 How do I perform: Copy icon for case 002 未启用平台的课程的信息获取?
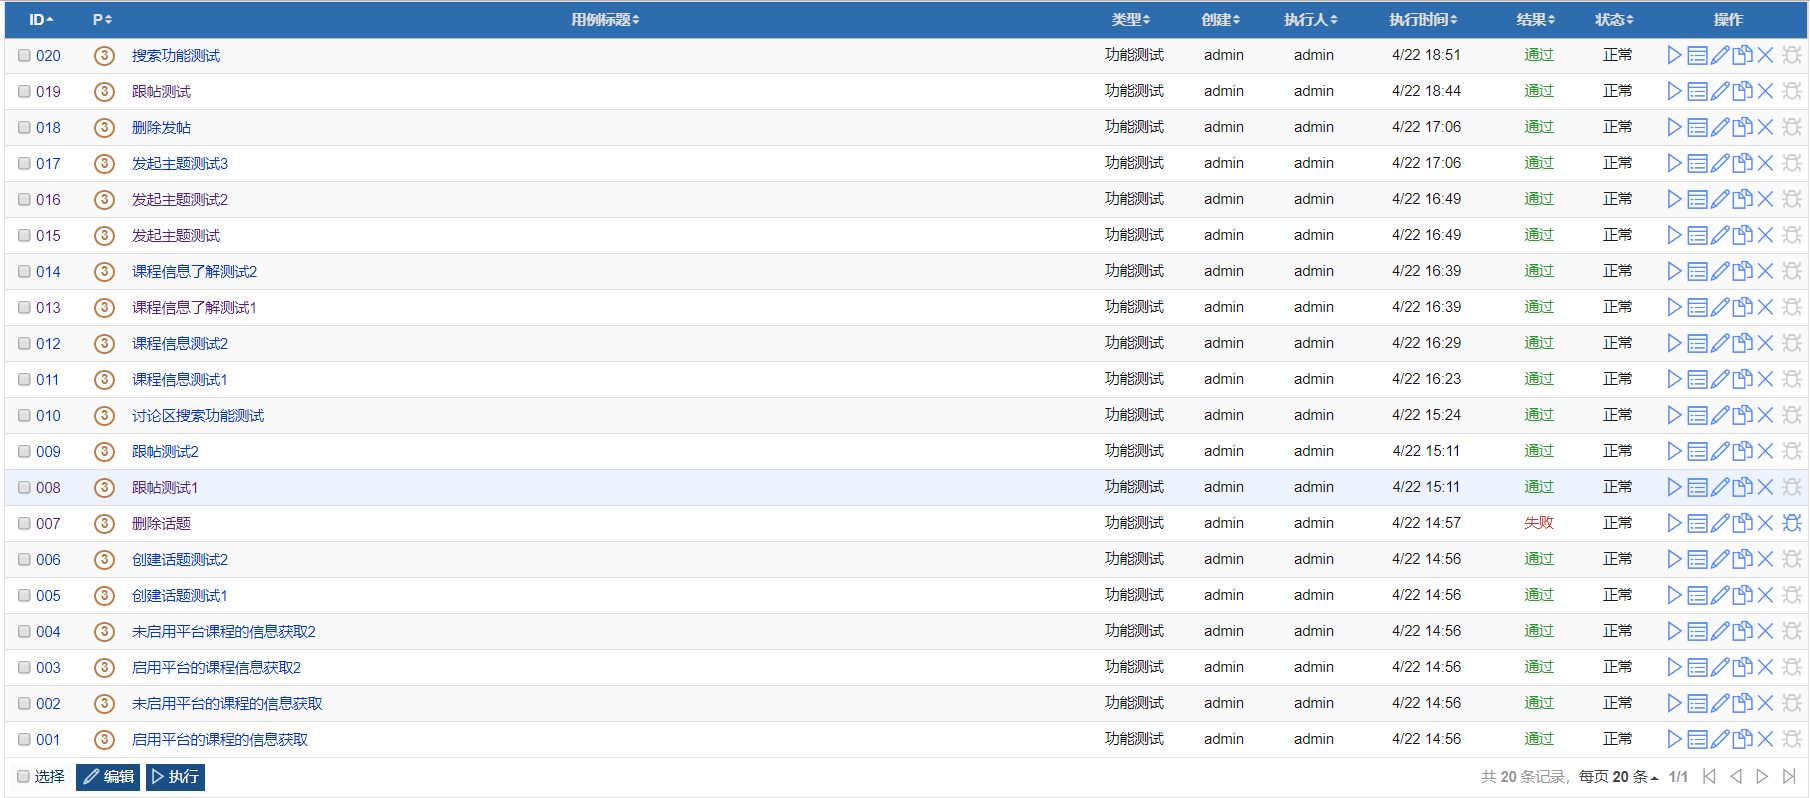coord(1743,704)
